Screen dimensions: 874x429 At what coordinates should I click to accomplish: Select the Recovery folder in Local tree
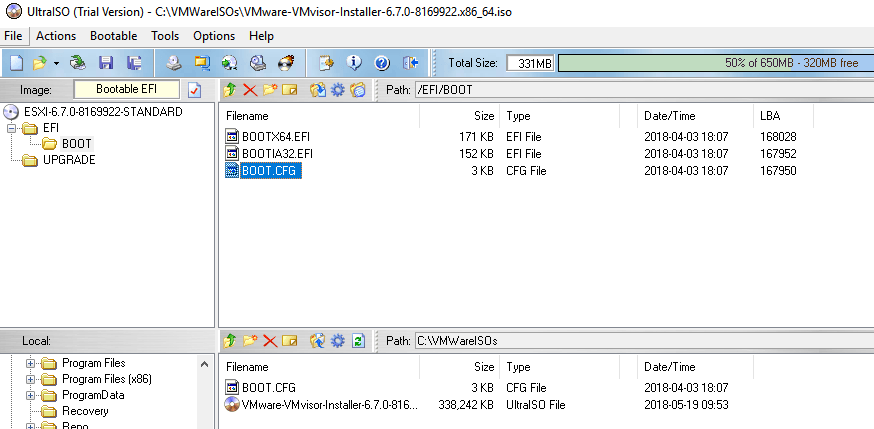coord(85,411)
